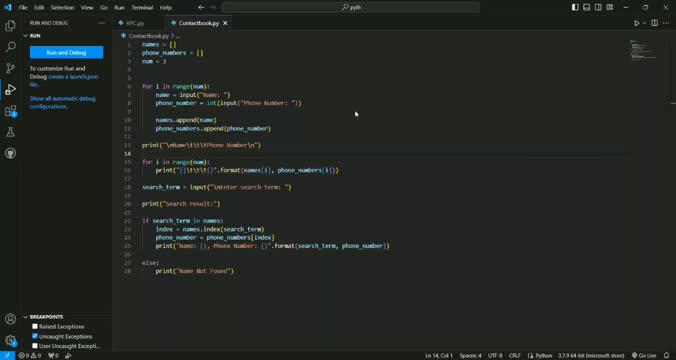
Task: Open the Search view in activity bar
Action: [x=10, y=47]
